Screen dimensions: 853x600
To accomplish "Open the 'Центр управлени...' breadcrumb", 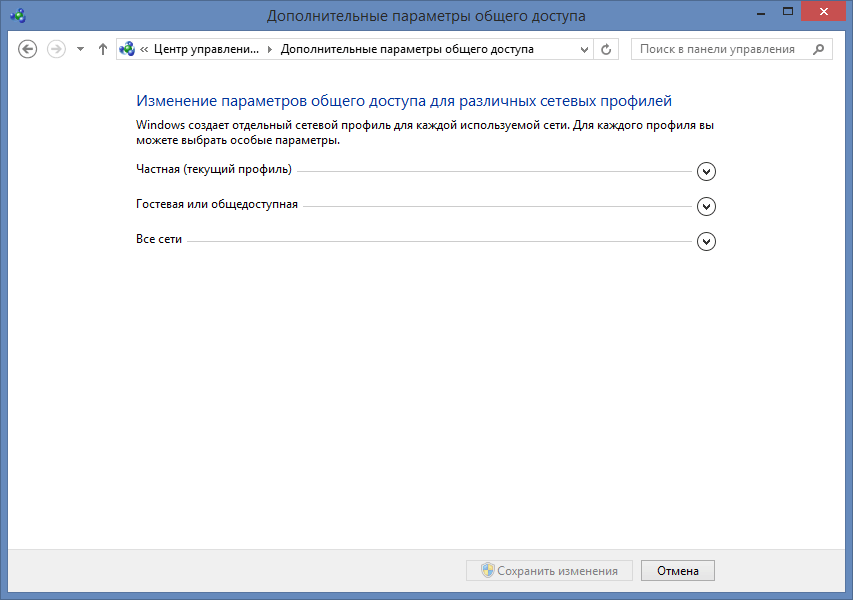I will [x=206, y=49].
